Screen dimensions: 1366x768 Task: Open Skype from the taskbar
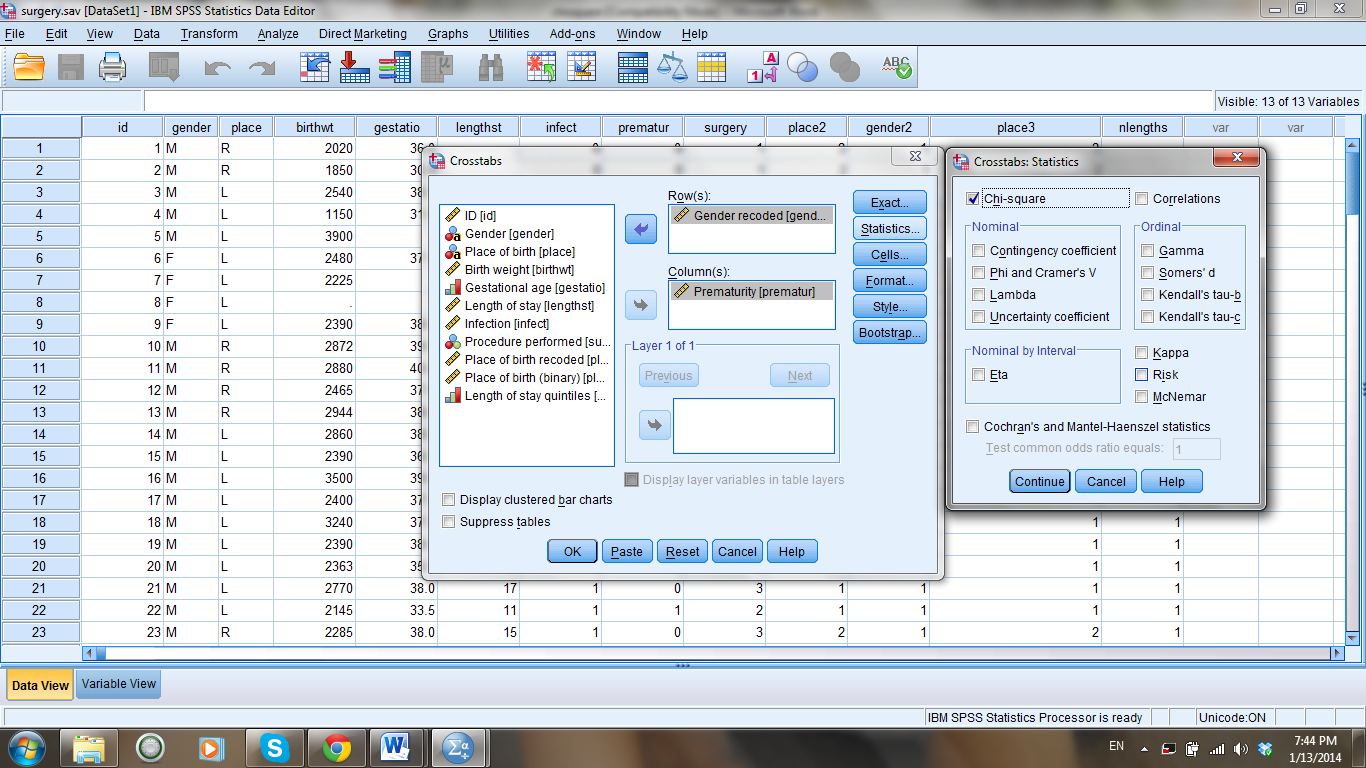pyautogui.click(x=273, y=748)
